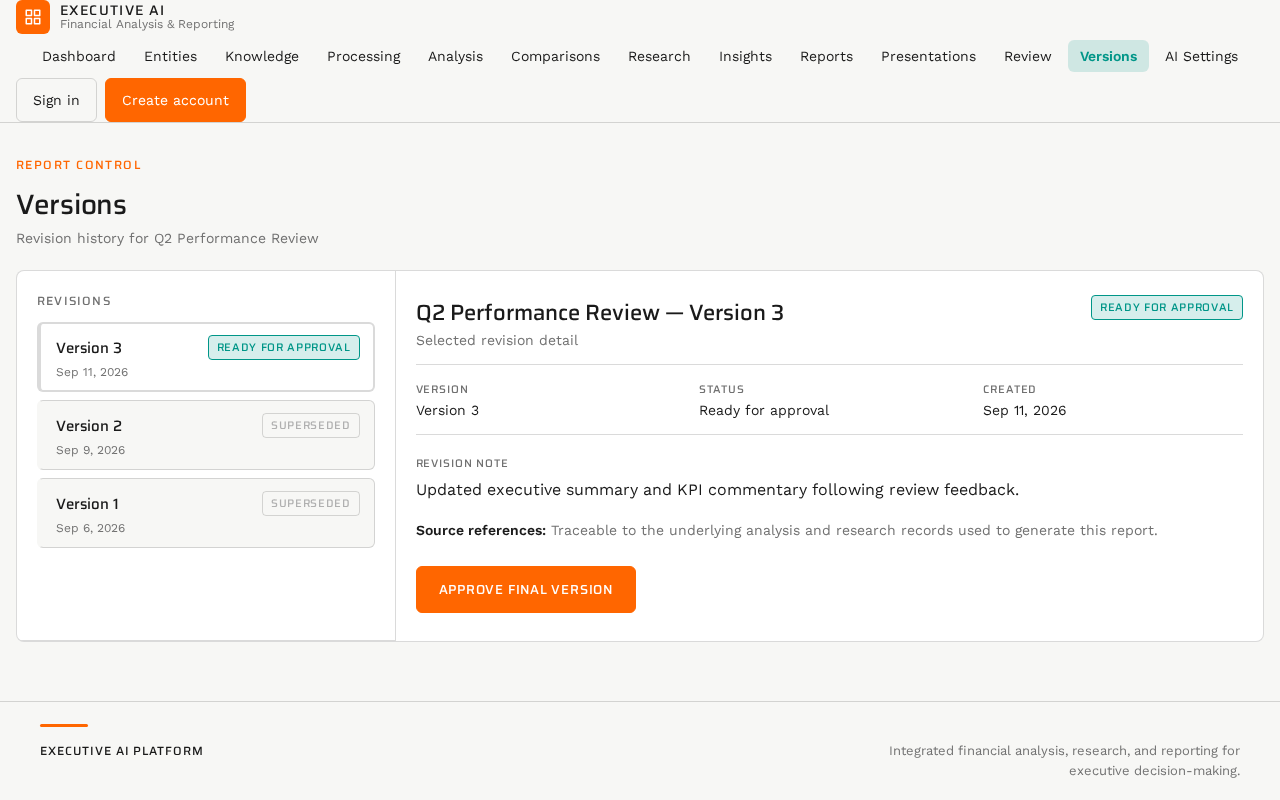This screenshot has width=1280, height=800.
Task: Click the detail panel Ready for Approval badge
Action: [1167, 307]
